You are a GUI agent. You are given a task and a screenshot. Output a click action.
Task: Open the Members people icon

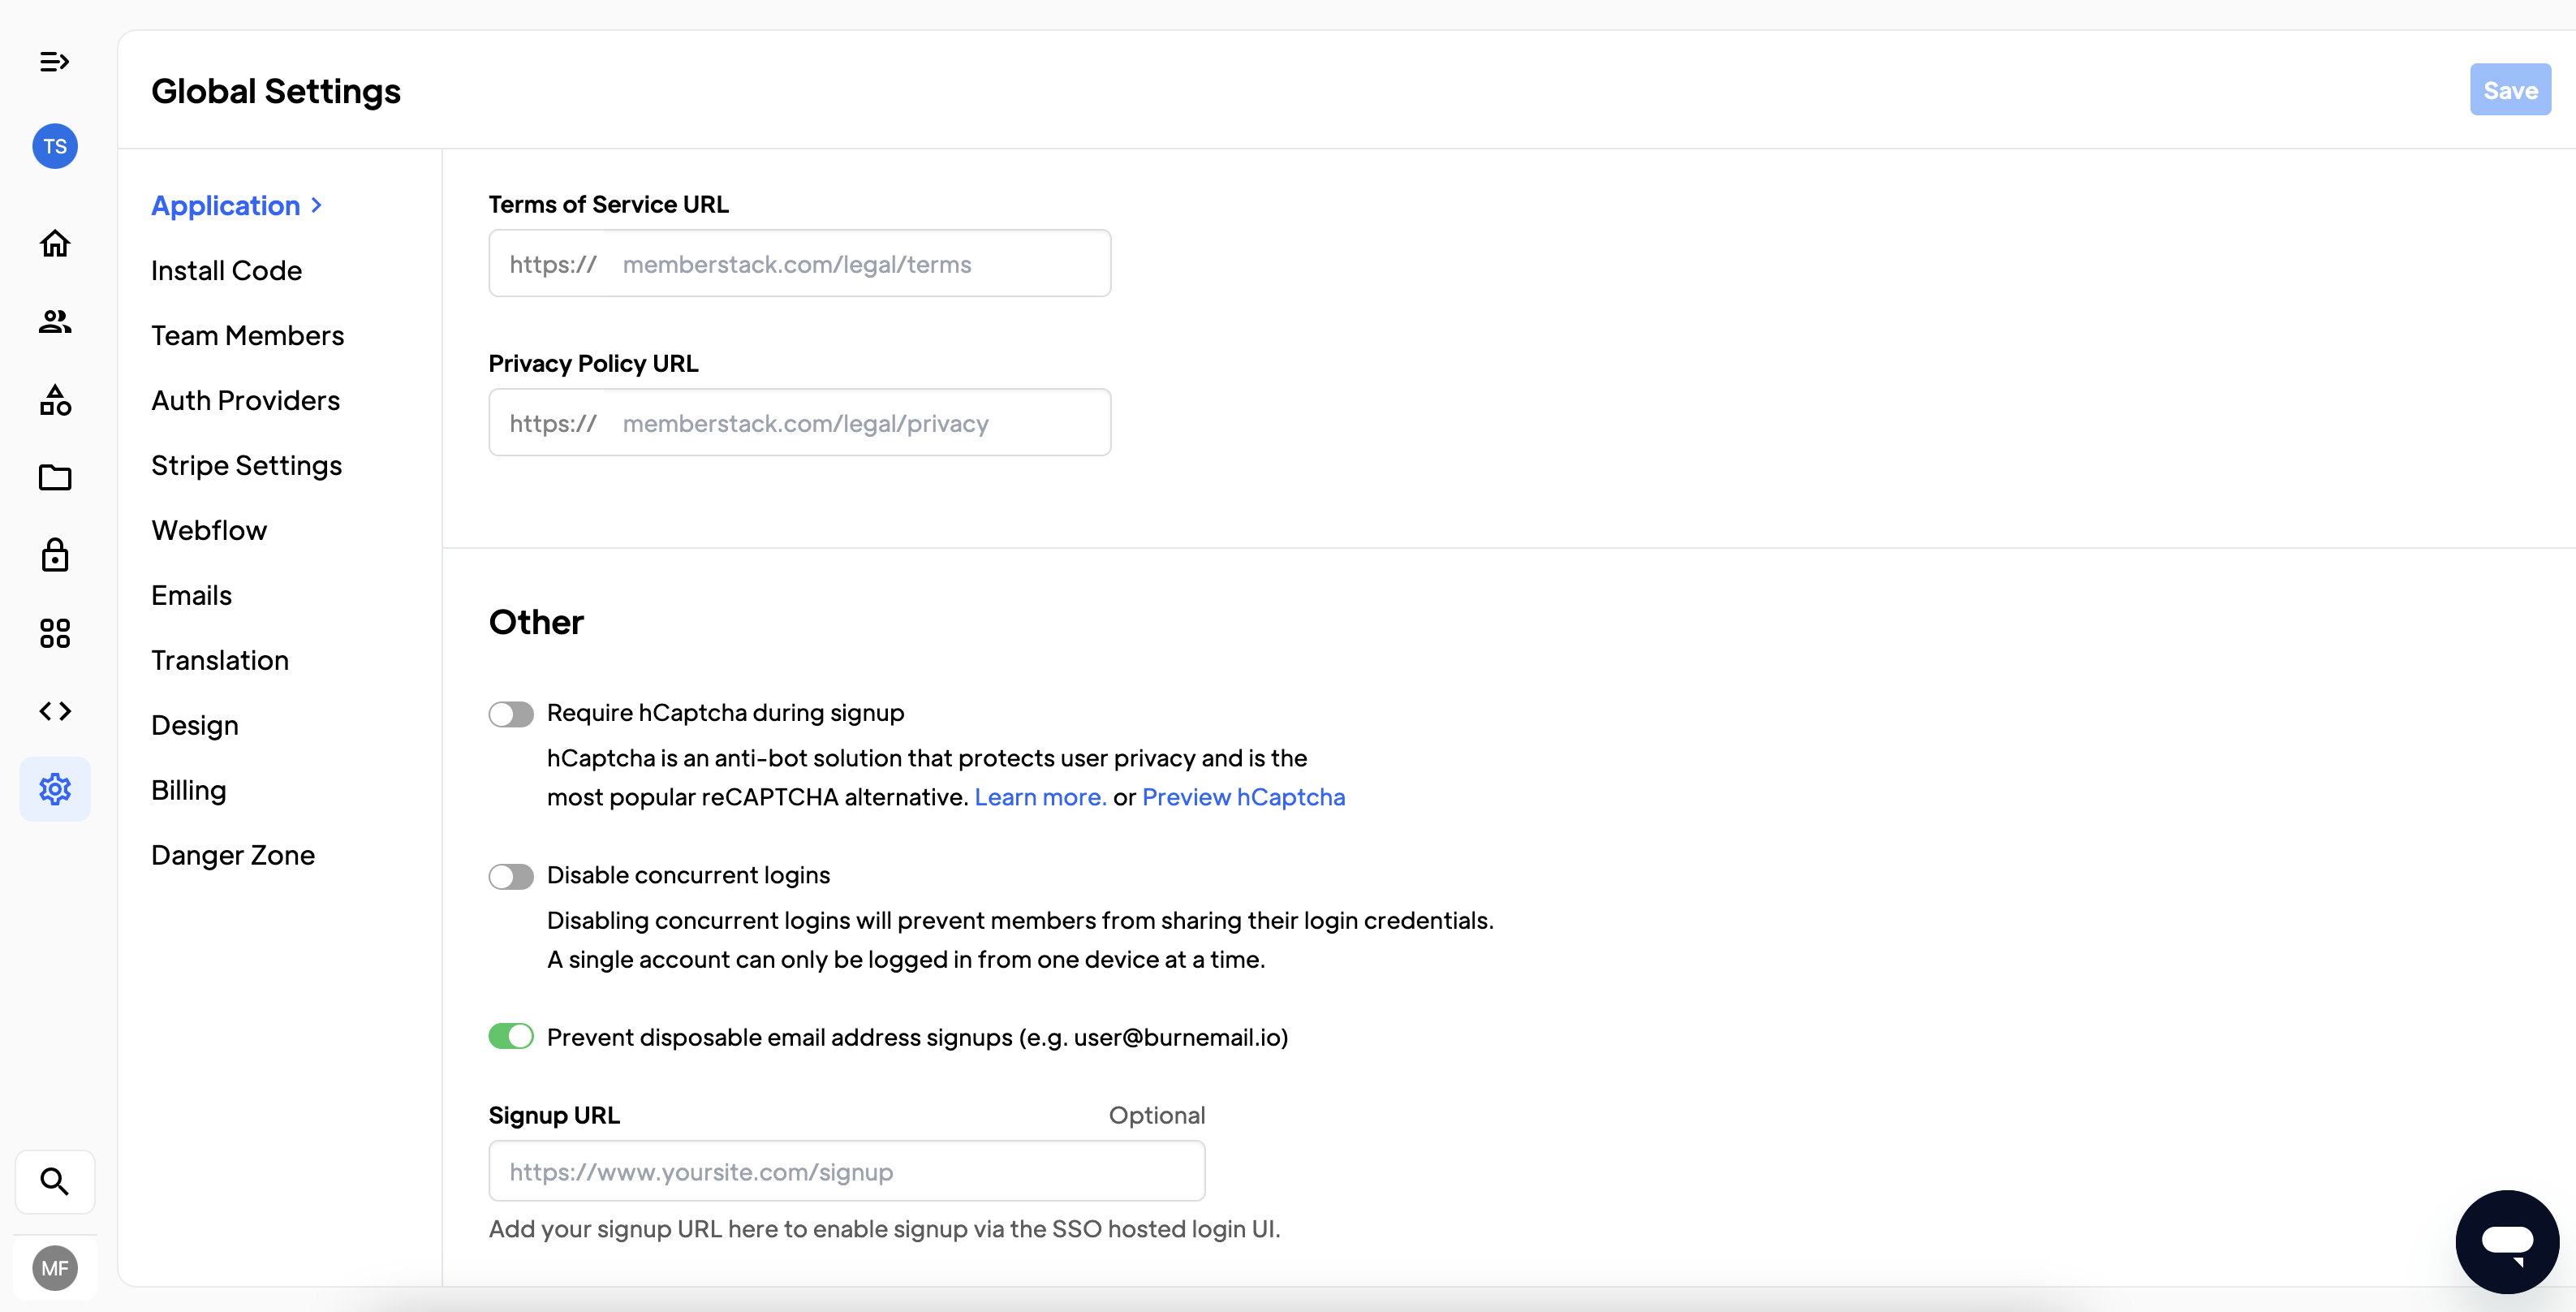coord(55,321)
